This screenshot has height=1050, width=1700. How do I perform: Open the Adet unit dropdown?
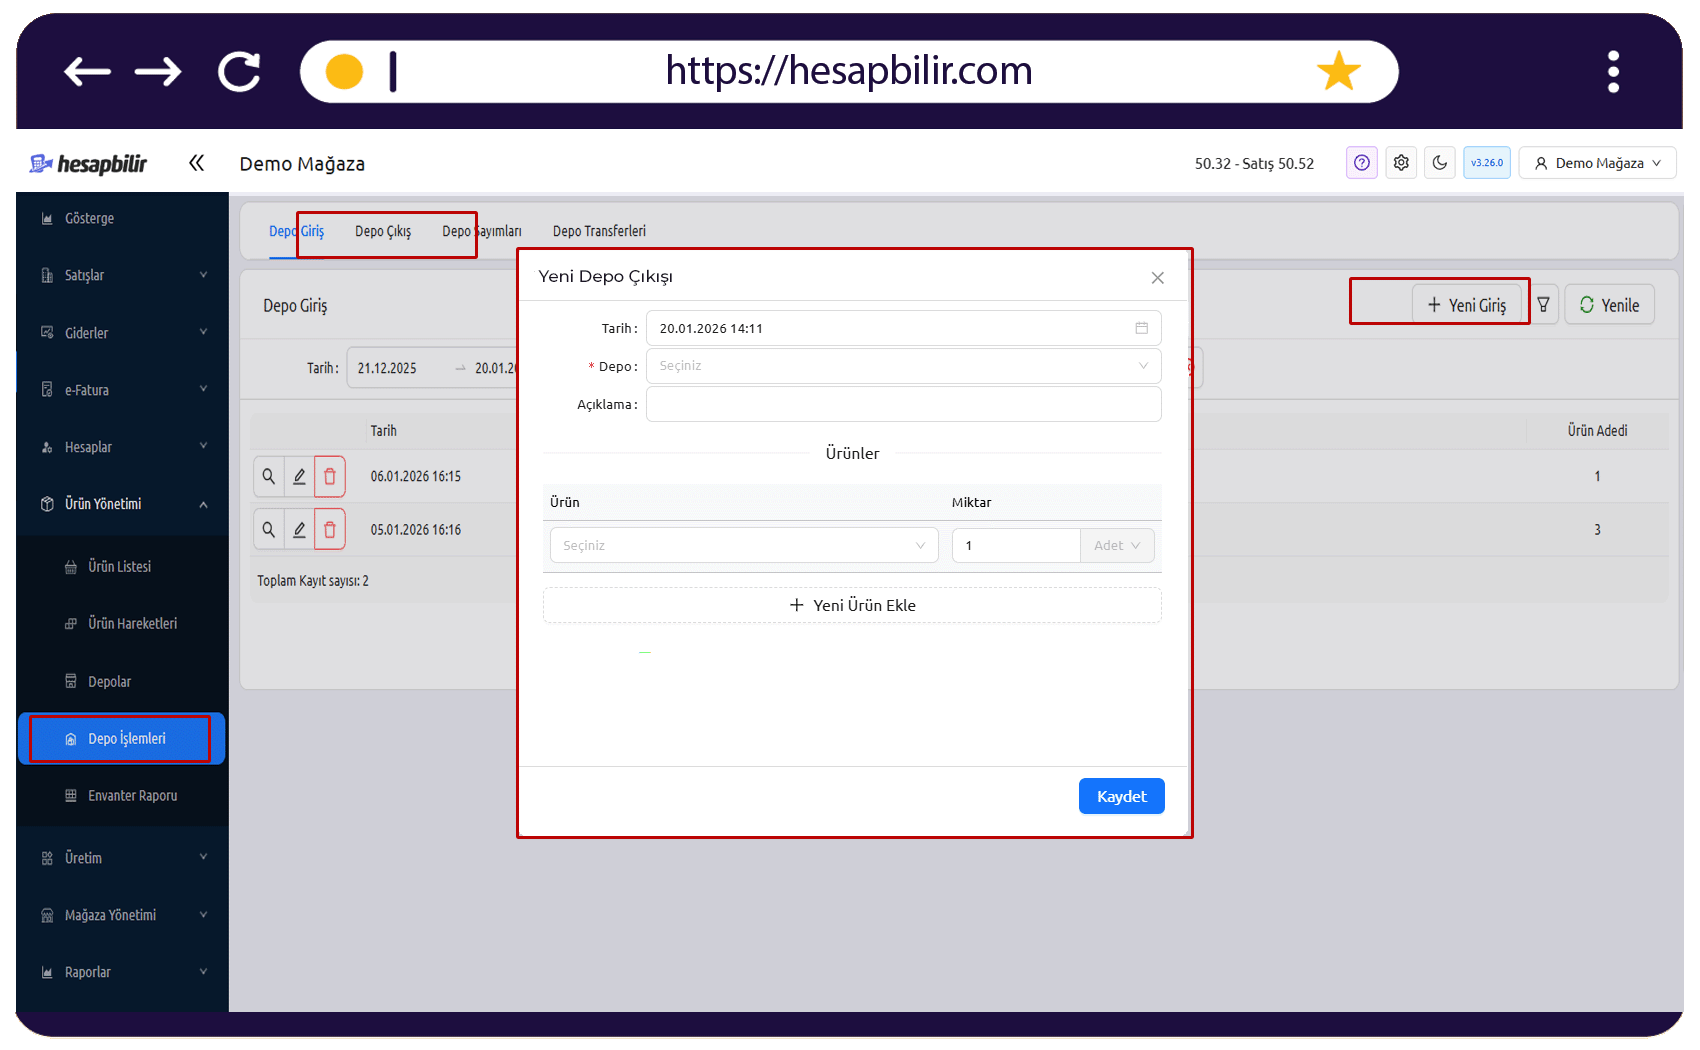(1117, 546)
